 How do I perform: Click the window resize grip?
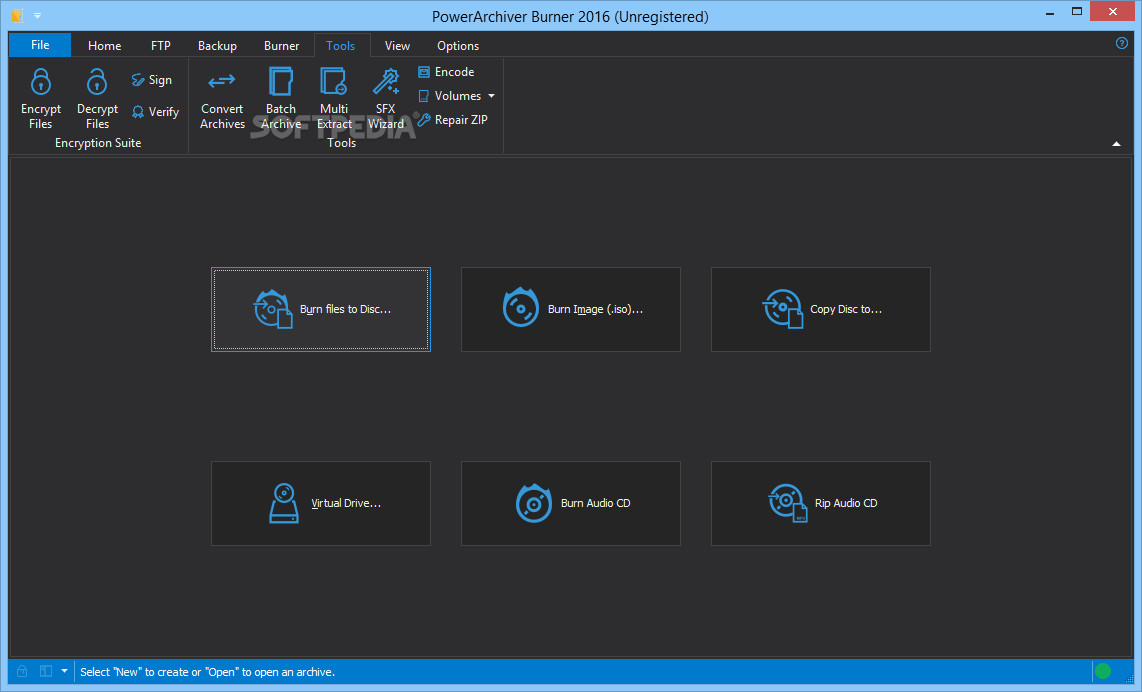1130,678
